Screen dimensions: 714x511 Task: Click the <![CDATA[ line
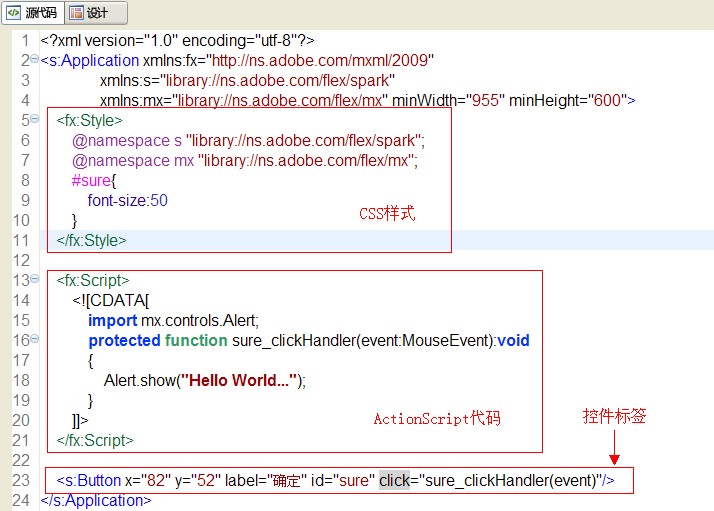pyautogui.click(x=111, y=301)
